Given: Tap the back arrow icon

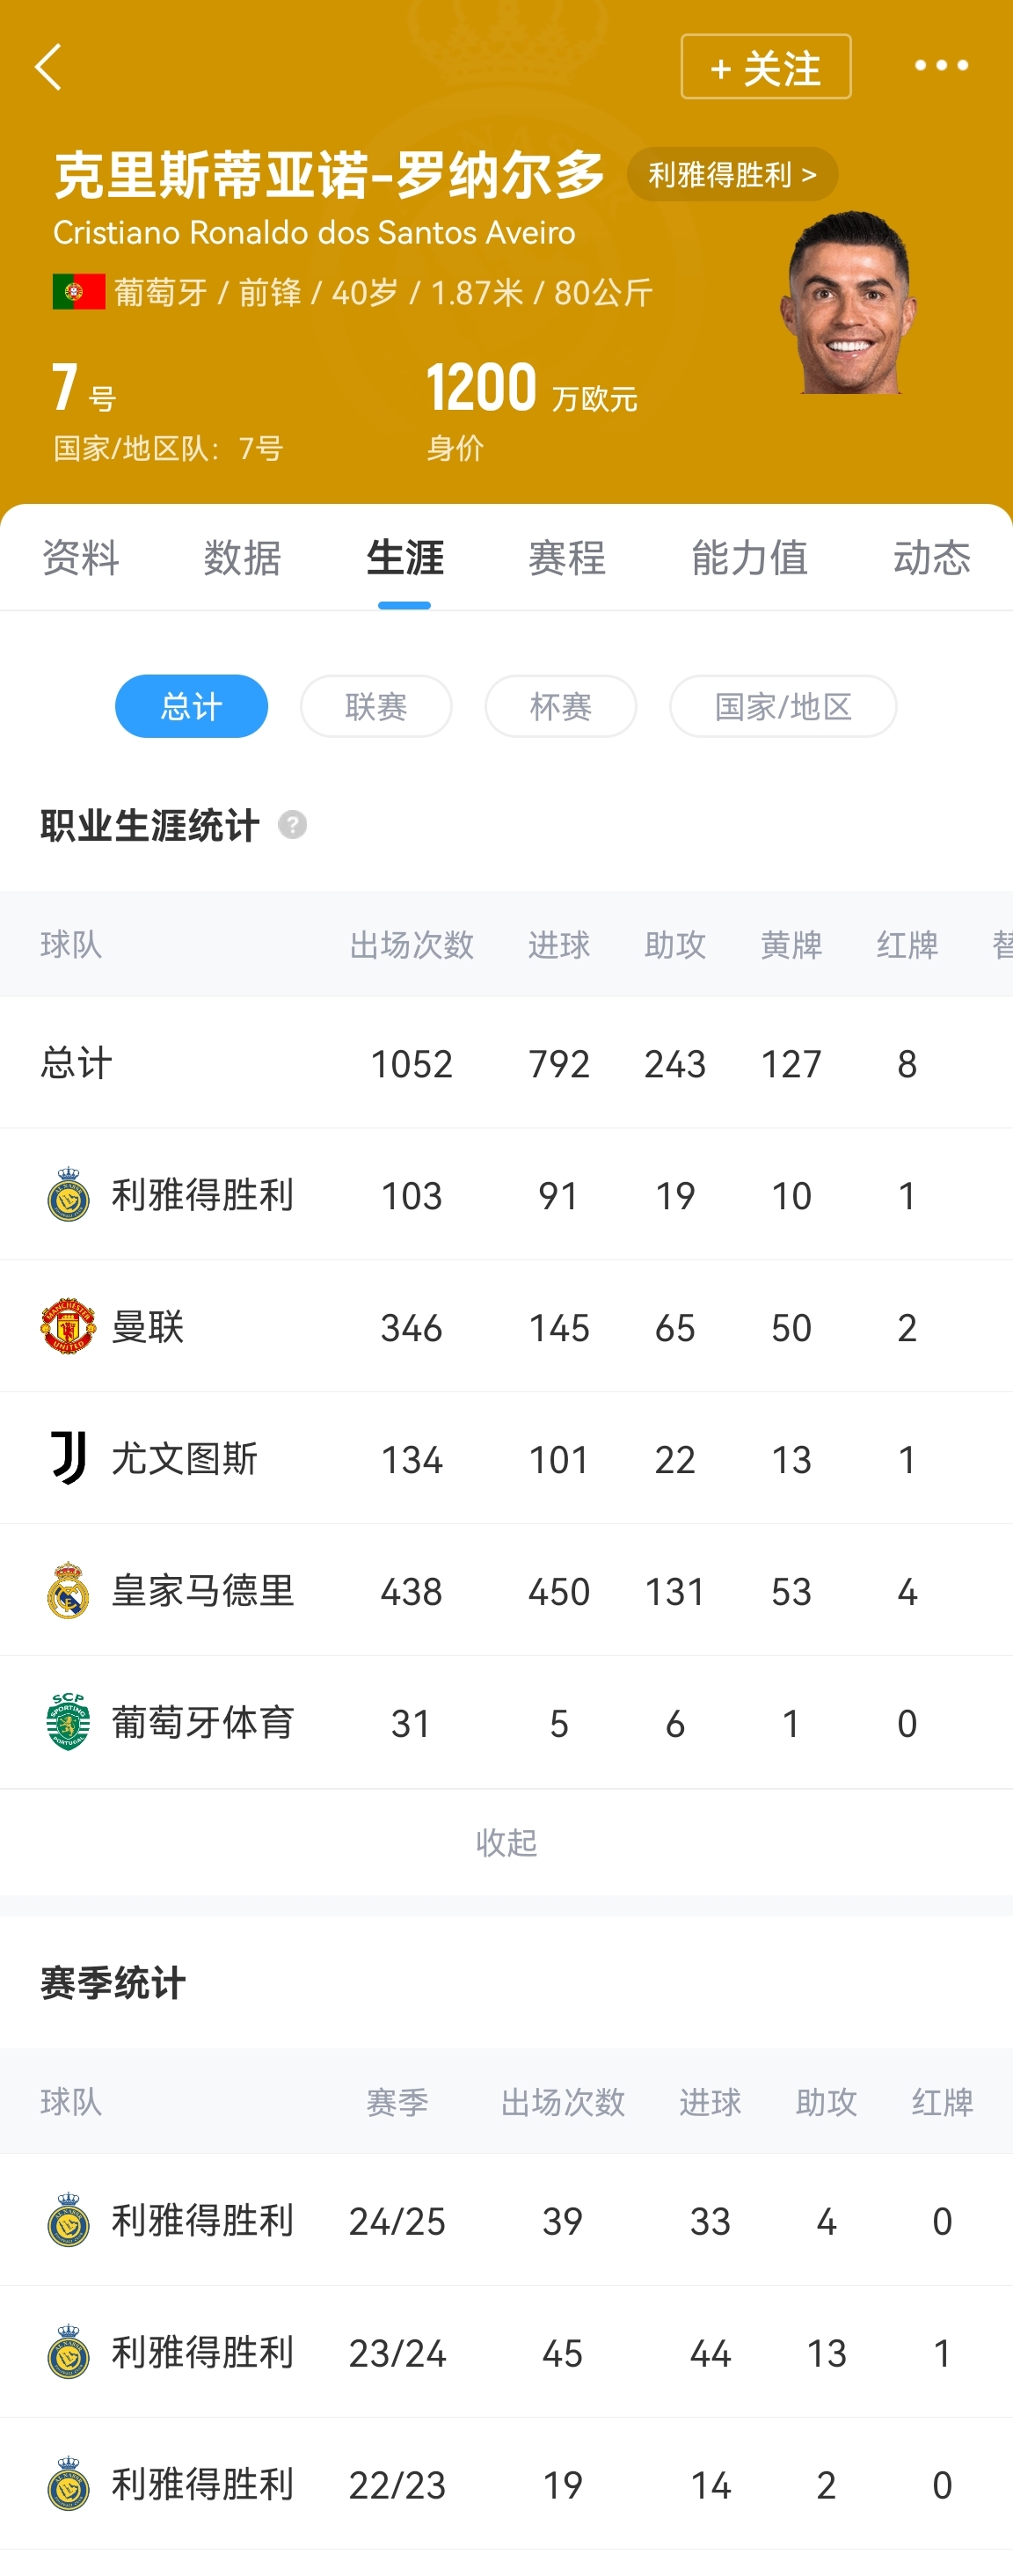Looking at the screenshot, I should click(48, 67).
